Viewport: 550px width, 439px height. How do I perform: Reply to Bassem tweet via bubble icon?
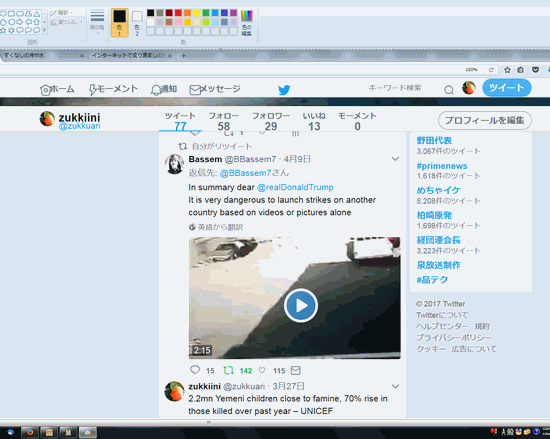point(195,370)
